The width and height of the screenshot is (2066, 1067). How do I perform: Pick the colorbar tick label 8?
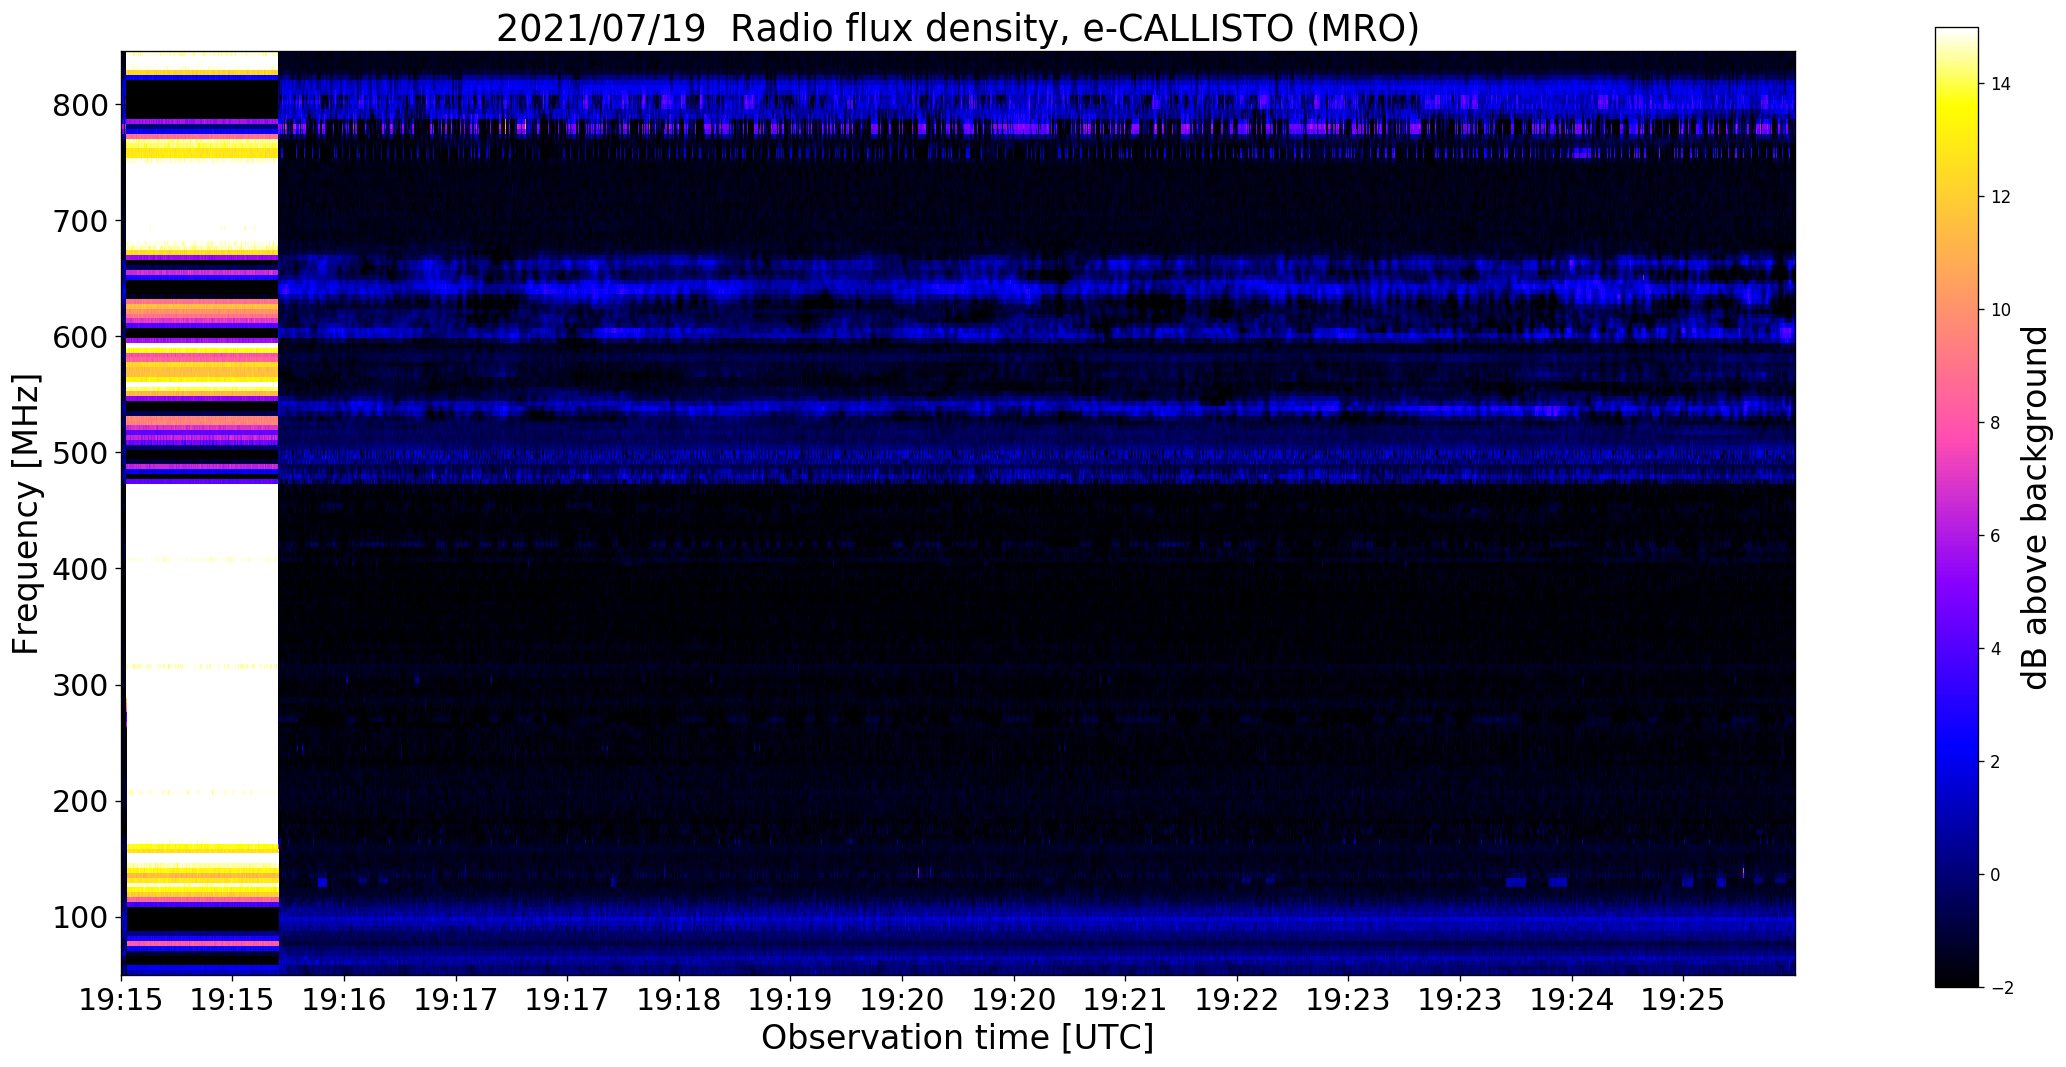click(x=1995, y=423)
